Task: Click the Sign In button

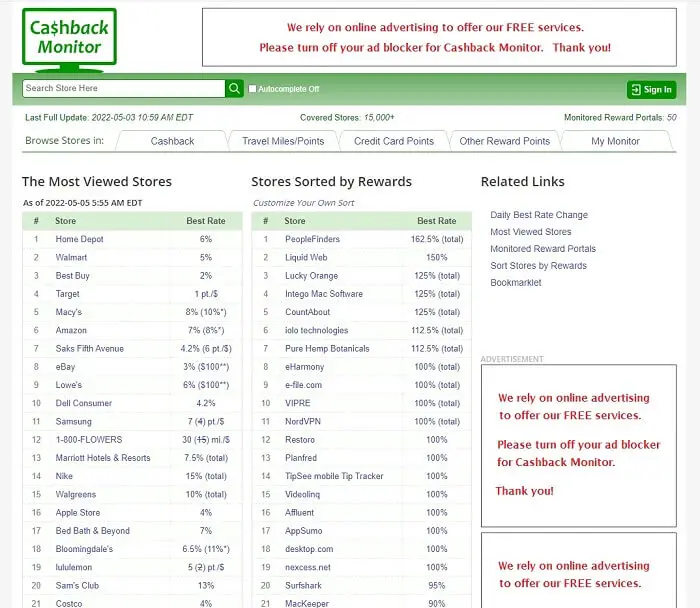Action: click(651, 90)
